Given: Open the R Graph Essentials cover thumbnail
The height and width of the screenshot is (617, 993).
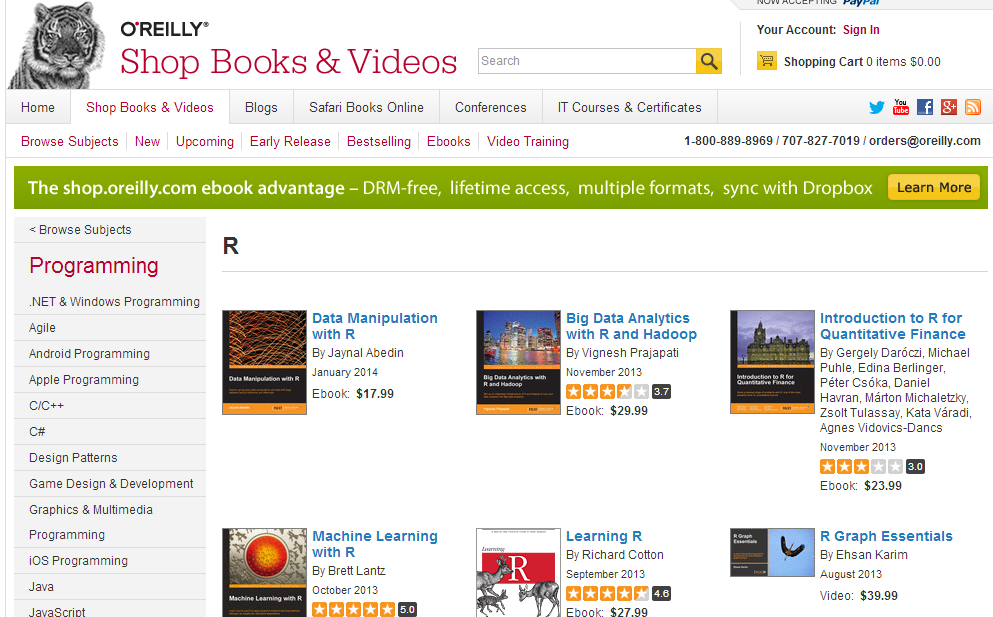Looking at the screenshot, I should [x=772, y=552].
